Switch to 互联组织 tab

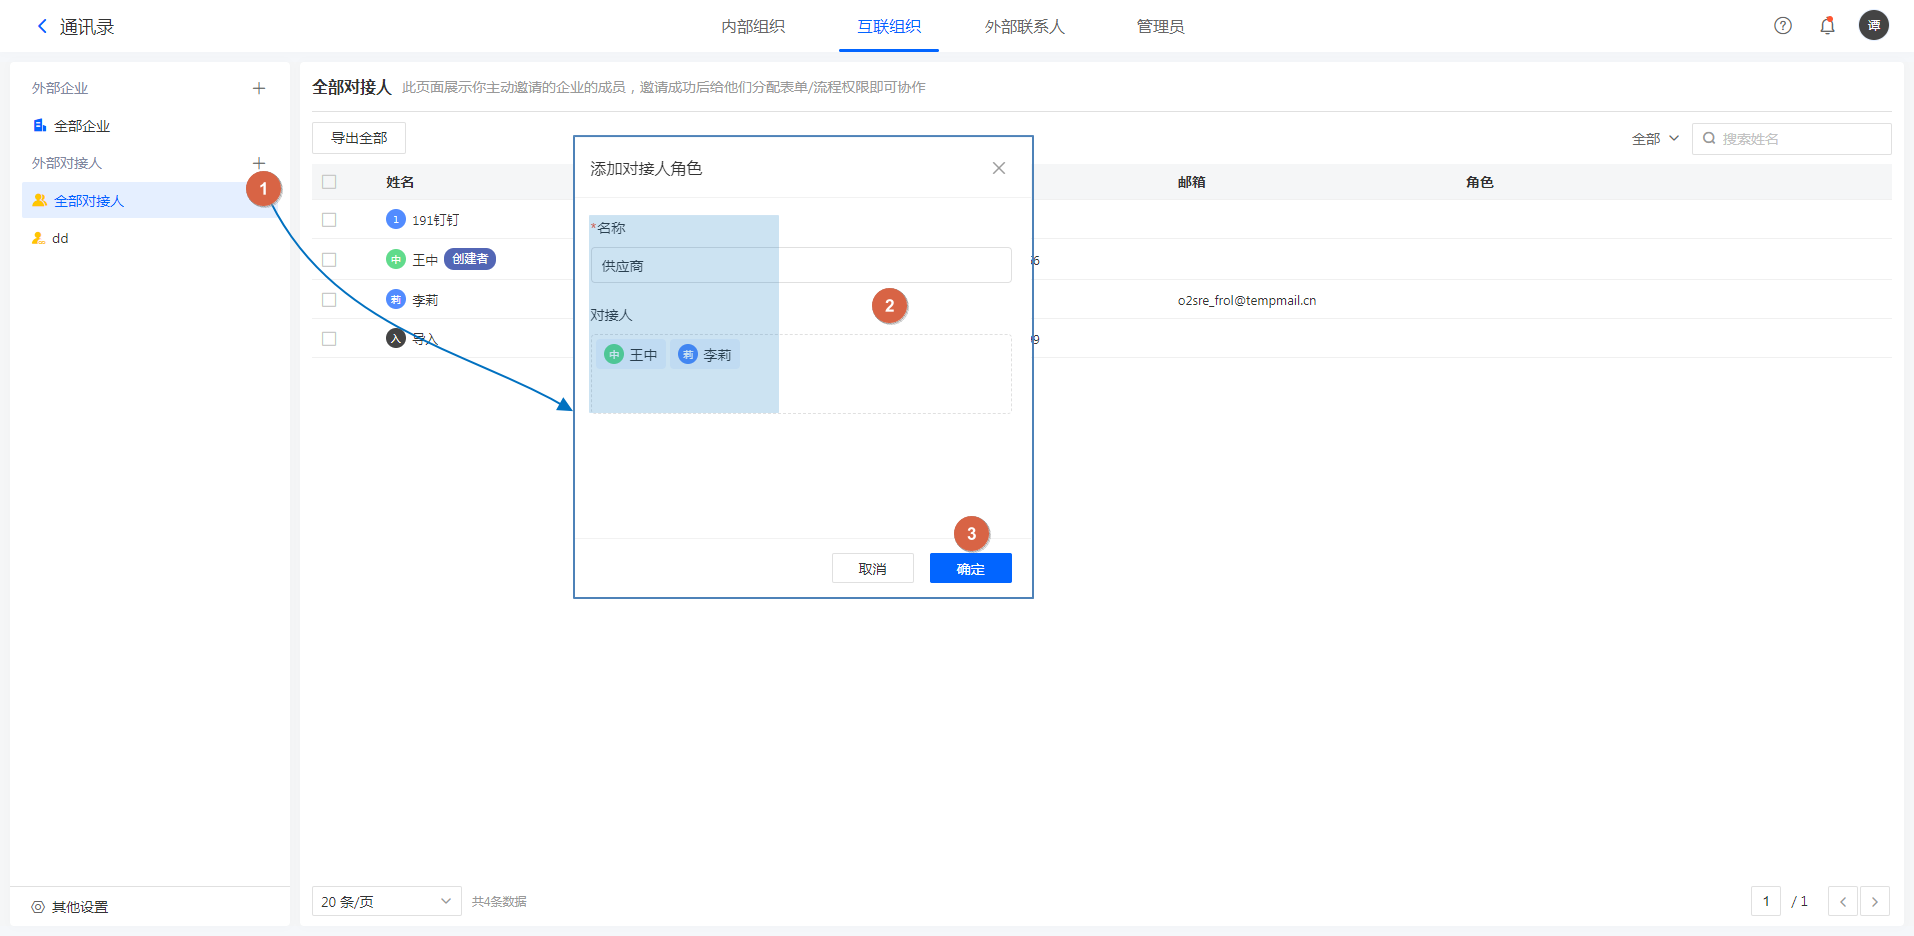click(x=889, y=27)
